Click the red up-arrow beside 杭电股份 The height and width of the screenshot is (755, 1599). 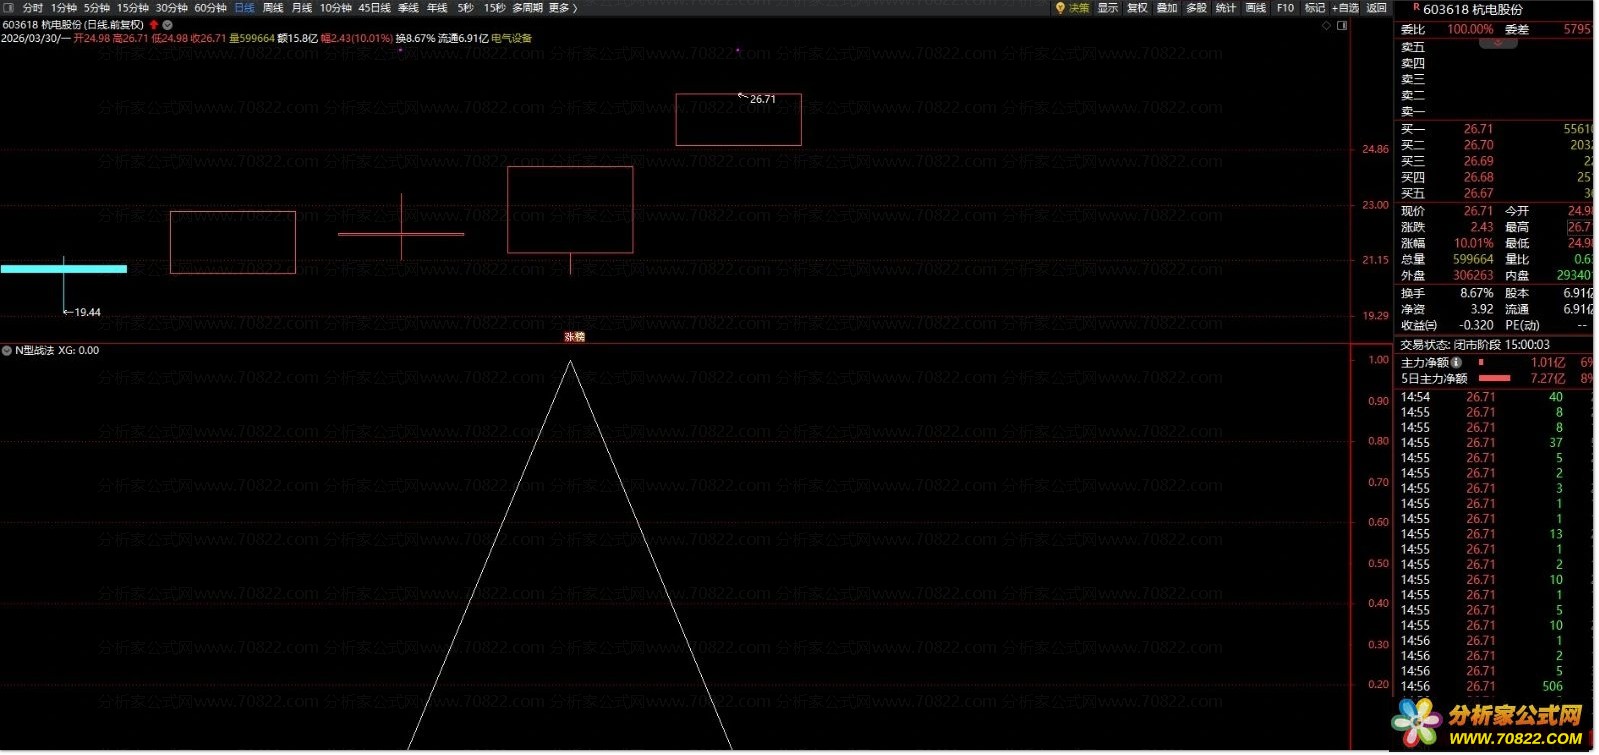(154, 24)
